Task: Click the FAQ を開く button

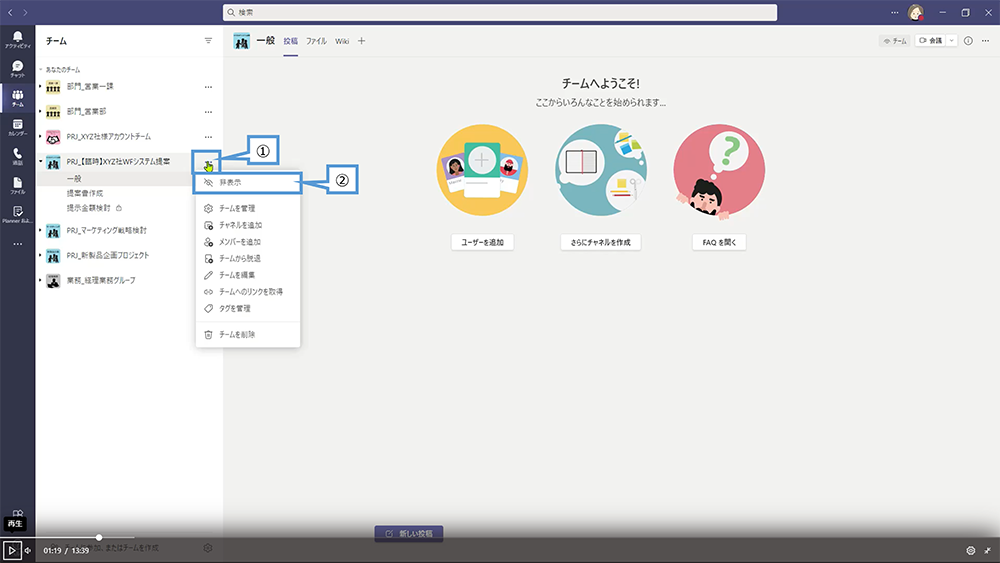Action: (x=719, y=242)
